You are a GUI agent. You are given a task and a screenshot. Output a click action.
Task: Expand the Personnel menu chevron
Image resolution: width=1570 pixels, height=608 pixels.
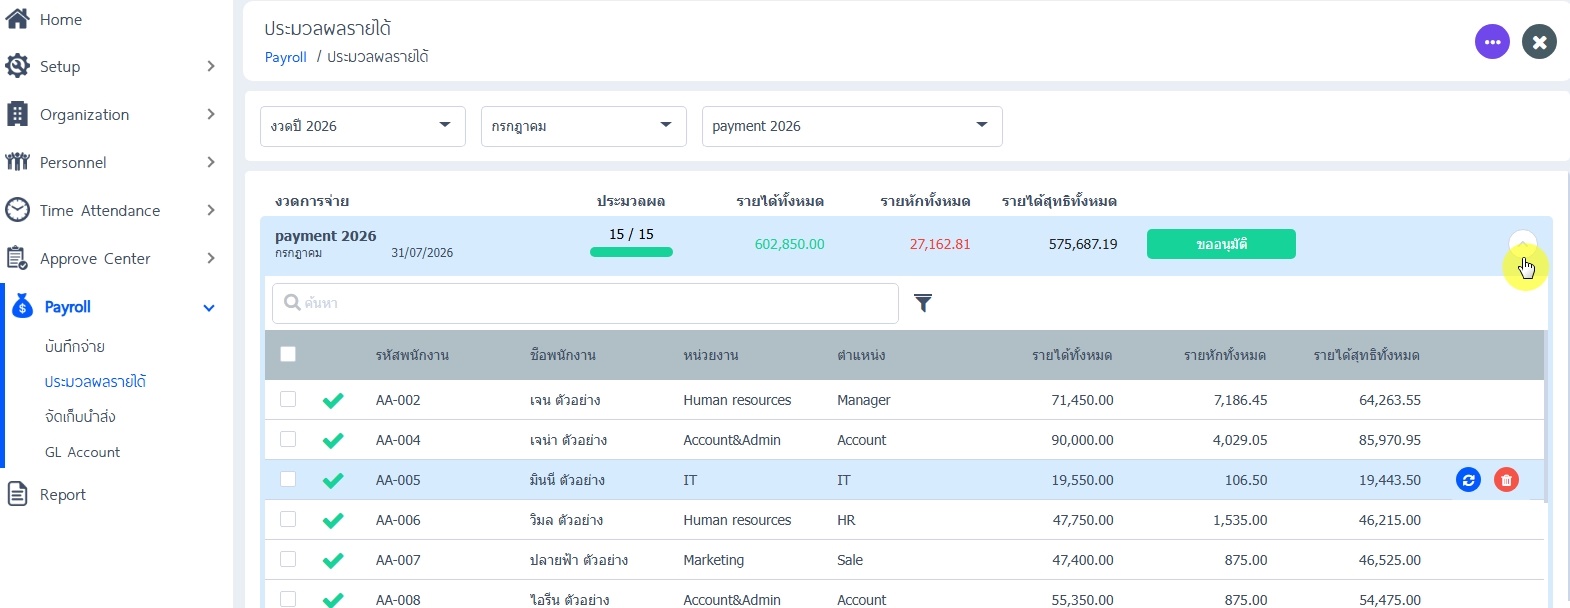coord(210,162)
